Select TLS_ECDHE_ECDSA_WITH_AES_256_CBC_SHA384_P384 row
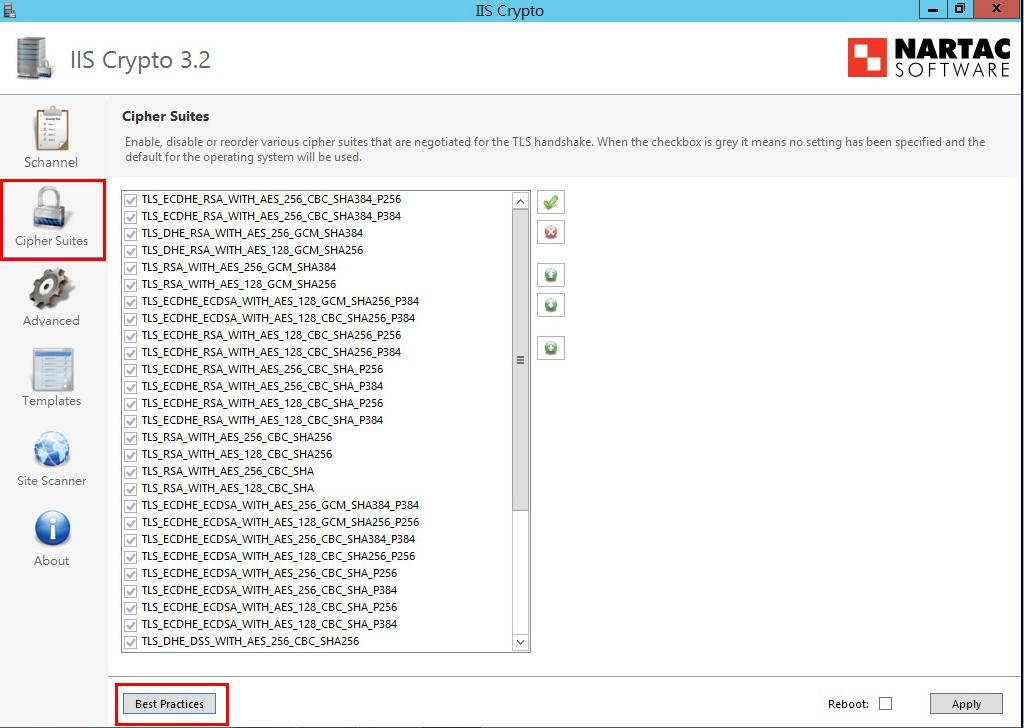This screenshot has width=1024, height=728. coord(317,539)
